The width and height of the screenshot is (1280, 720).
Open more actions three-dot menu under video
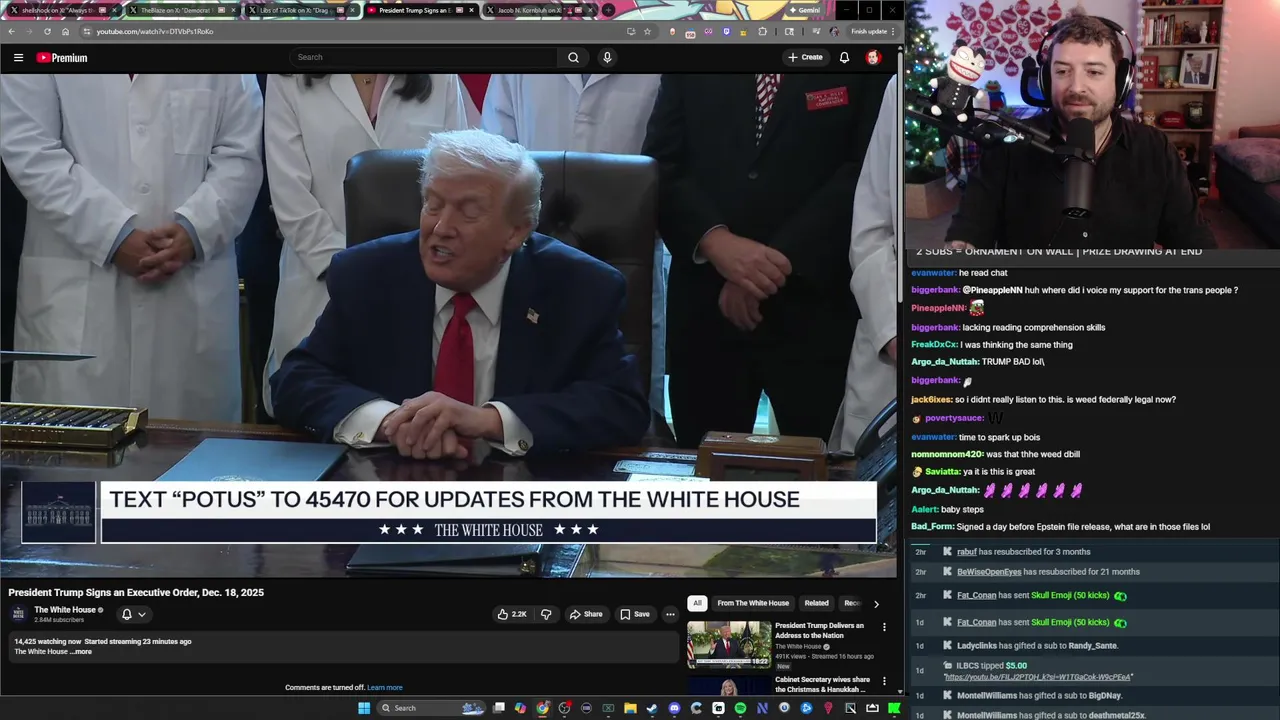[x=670, y=614]
